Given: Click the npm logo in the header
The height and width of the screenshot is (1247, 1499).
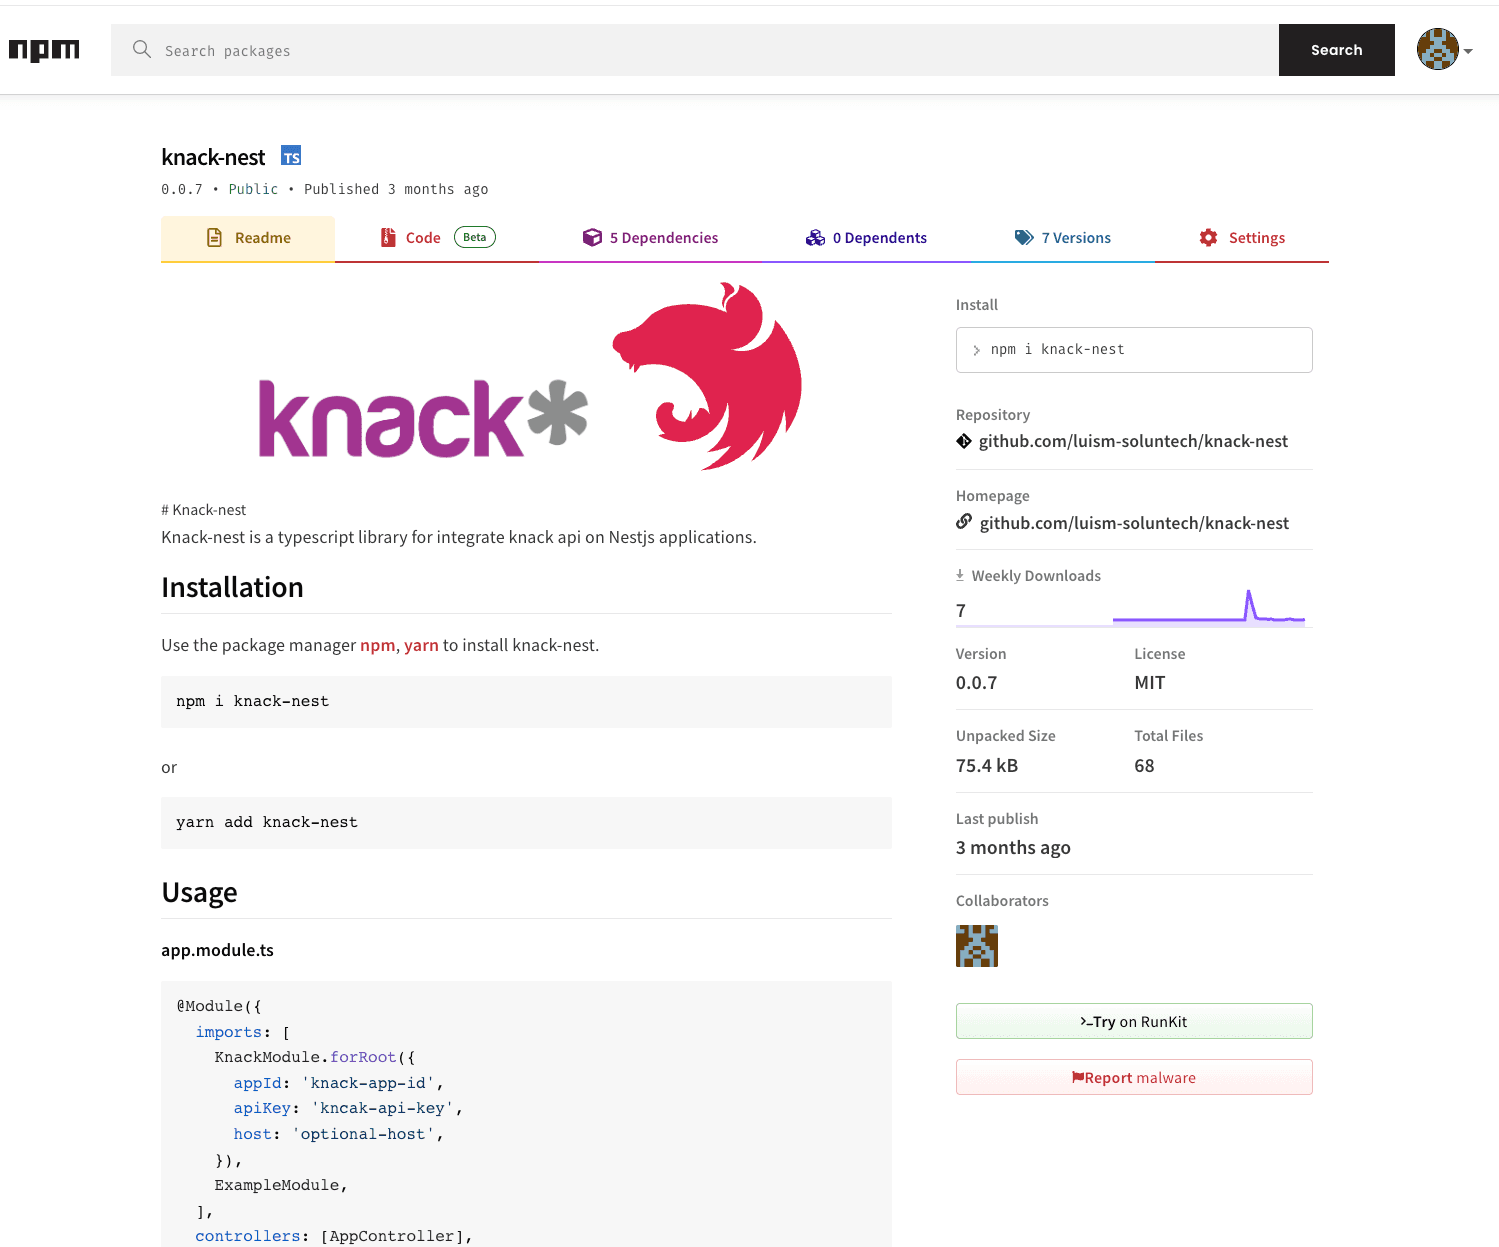Looking at the screenshot, I should point(44,50).
